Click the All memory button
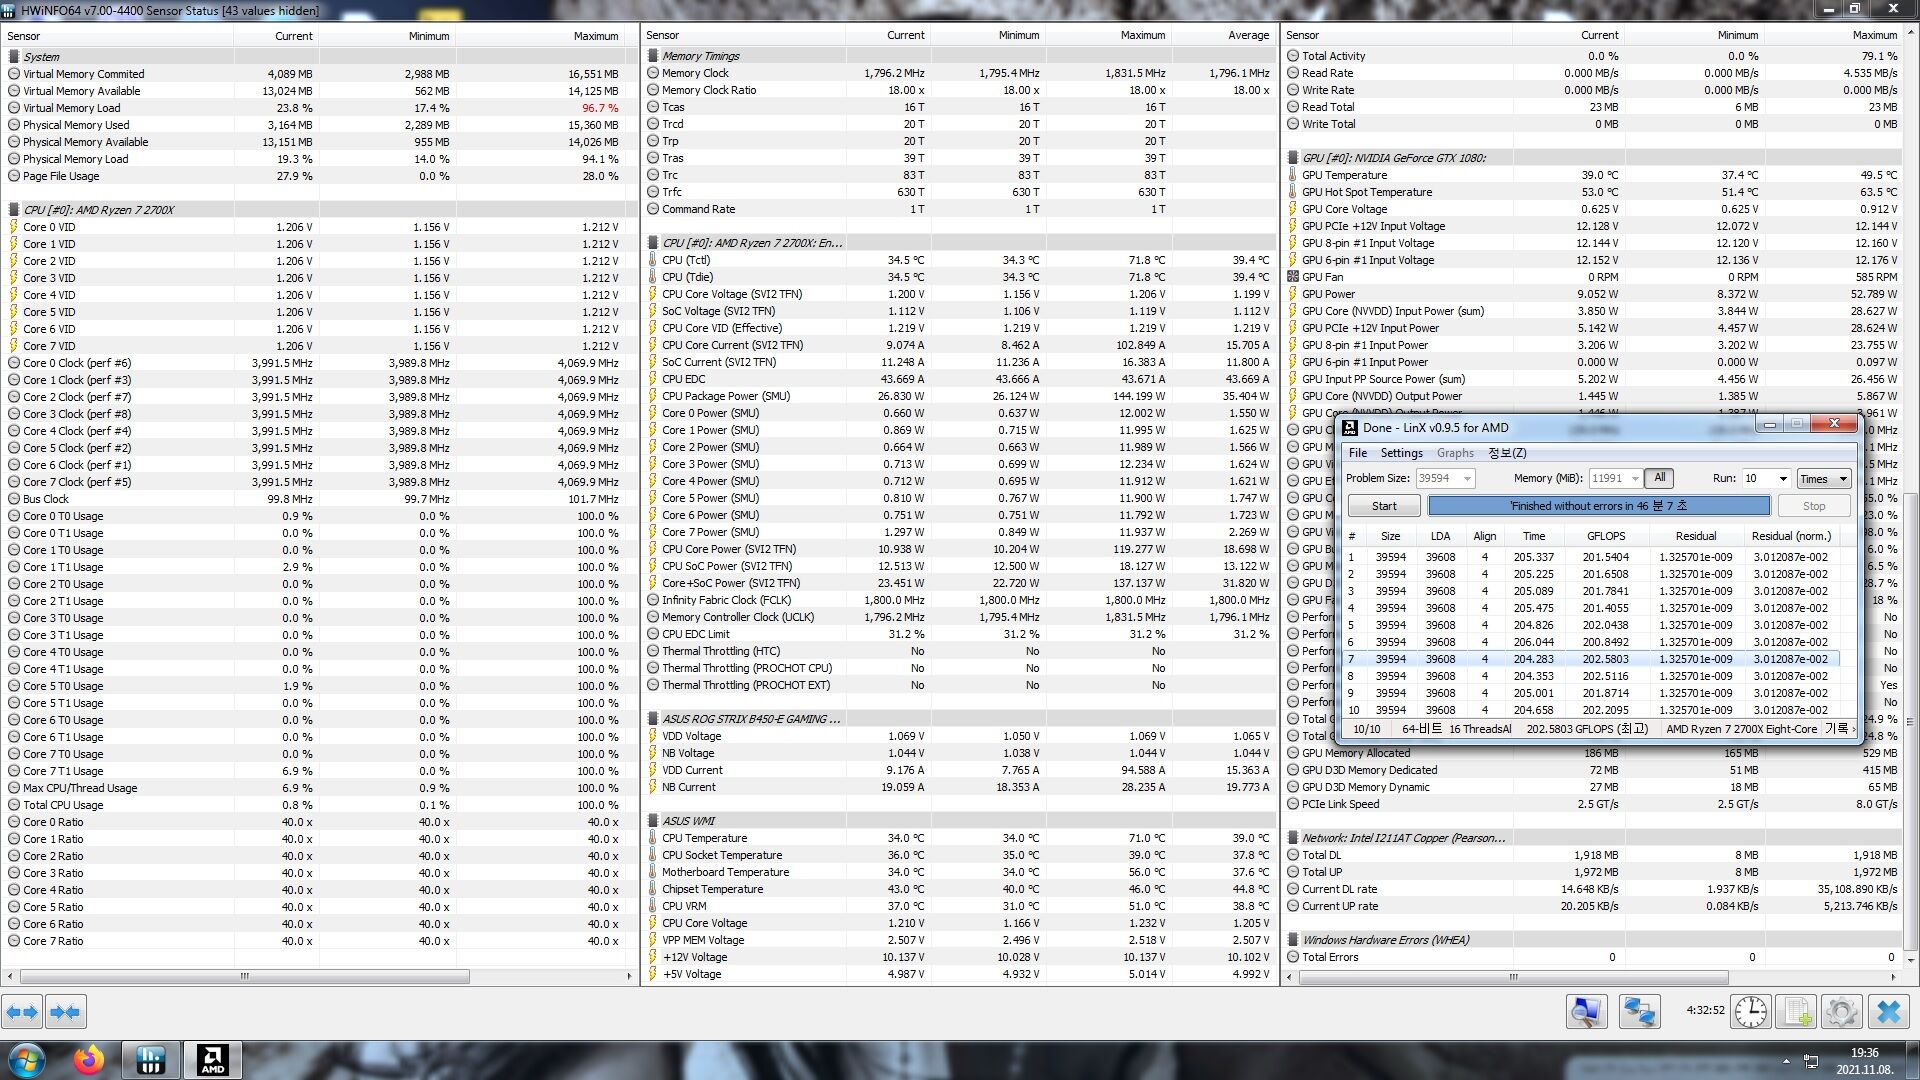This screenshot has width=1920, height=1080. coord(1660,478)
